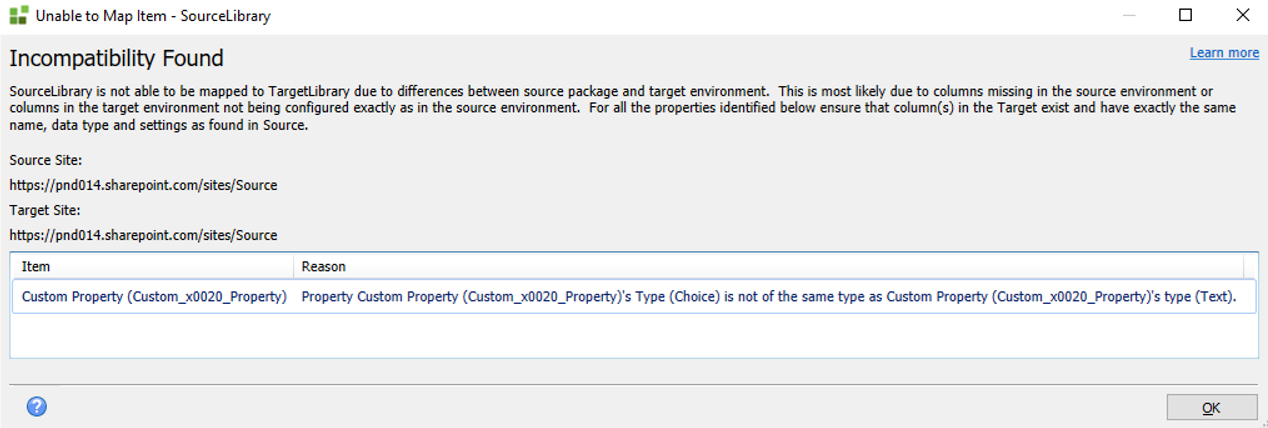Click the Incompatibility Found heading
The width and height of the screenshot is (1268, 428).
pos(116,58)
